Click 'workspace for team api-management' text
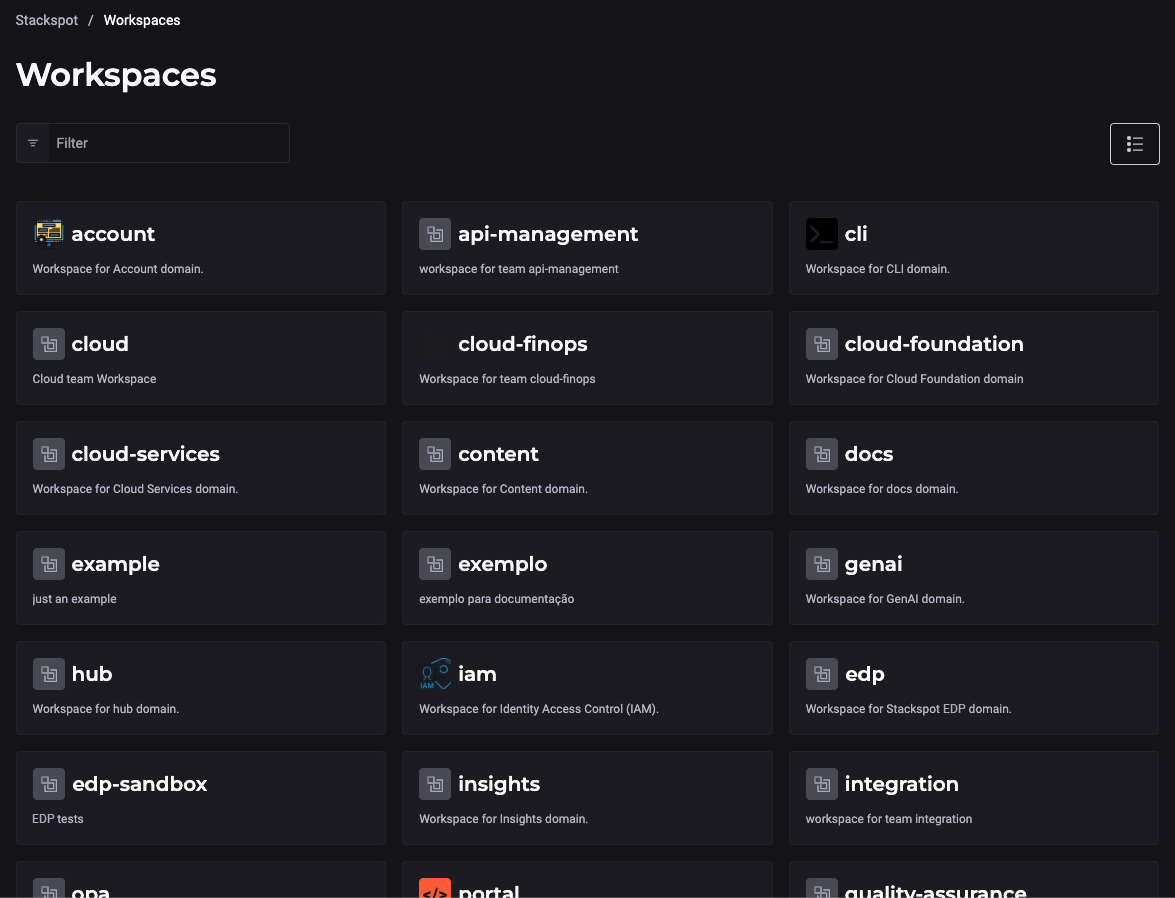 pyautogui.click(x=519, y=269)
